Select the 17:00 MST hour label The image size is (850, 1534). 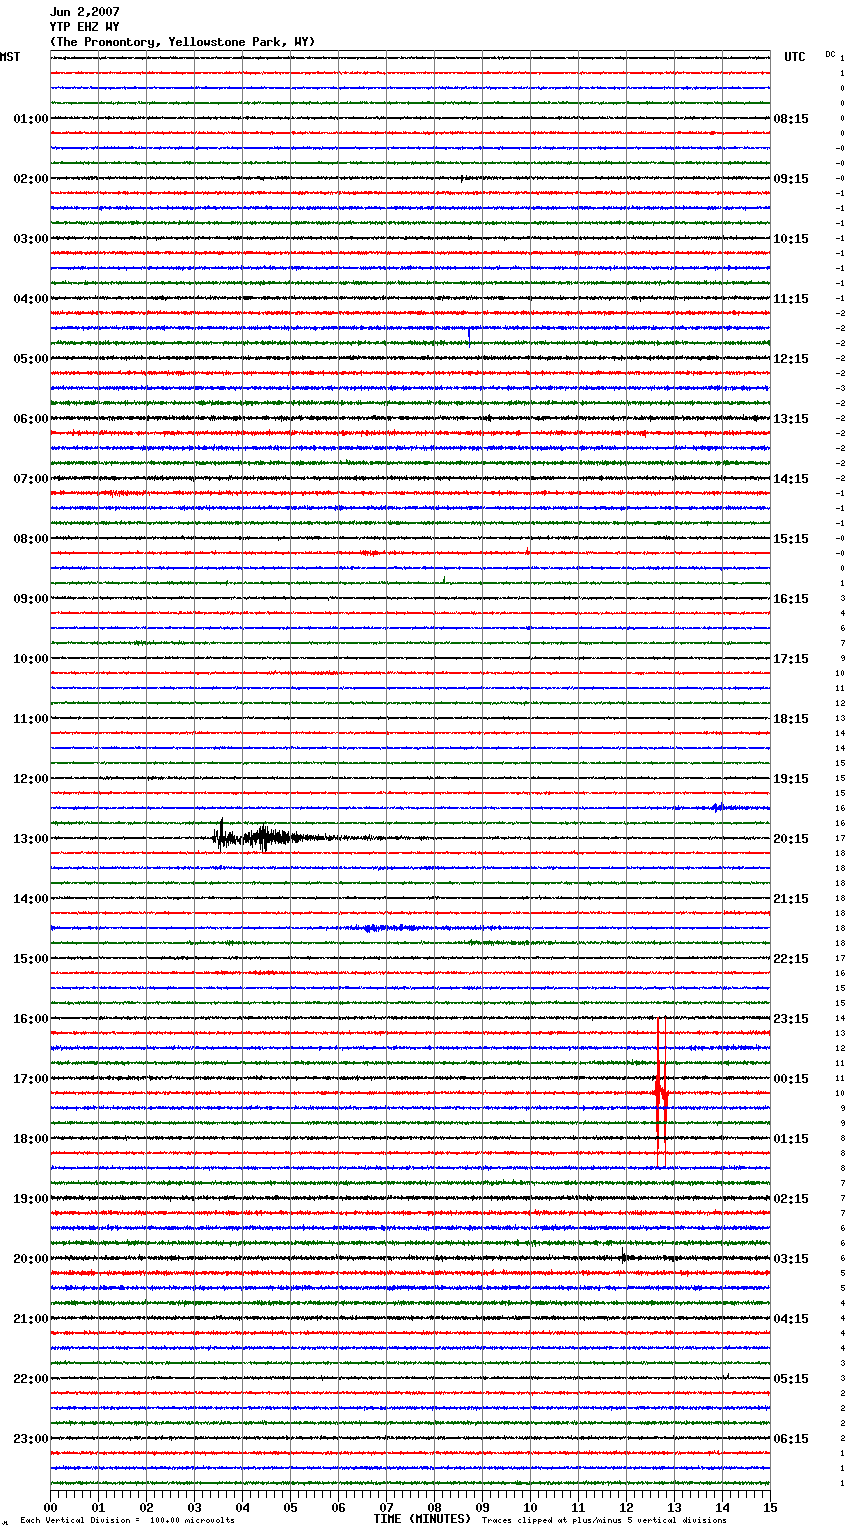[x=31, y=1079]
